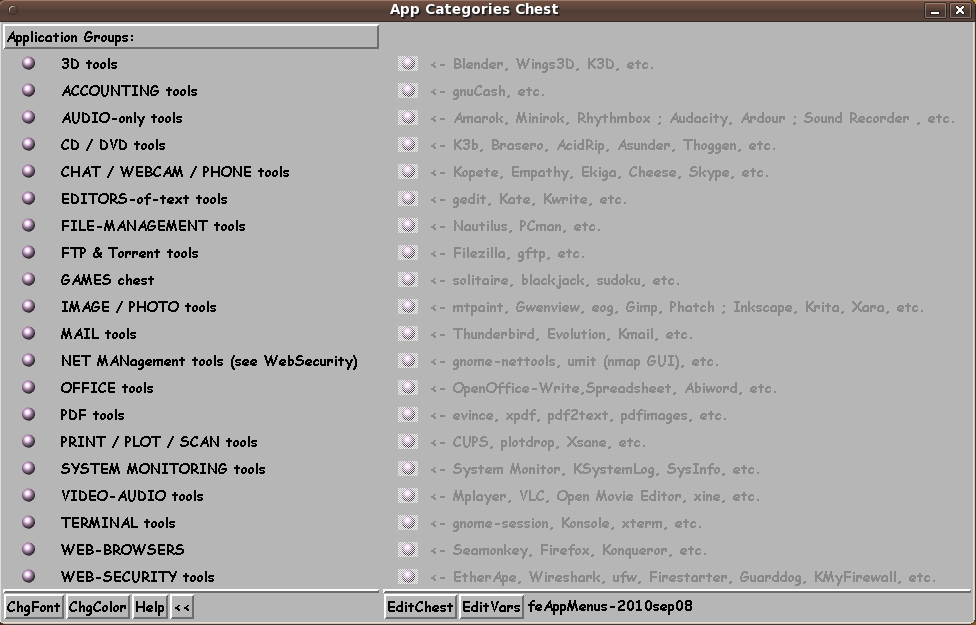Collapse the examples panel with << button
The image size is (976, 625).
pos(182,607)
